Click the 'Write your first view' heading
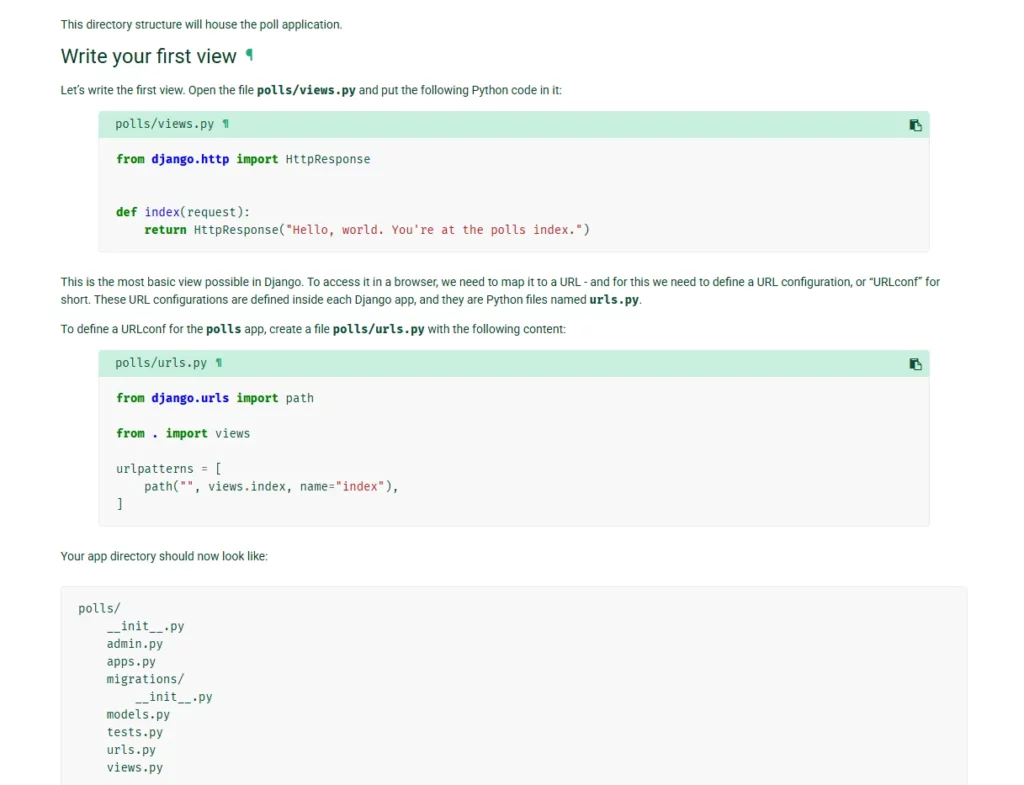The height and width of the screenshot is (785, 1024). [148, 56]
